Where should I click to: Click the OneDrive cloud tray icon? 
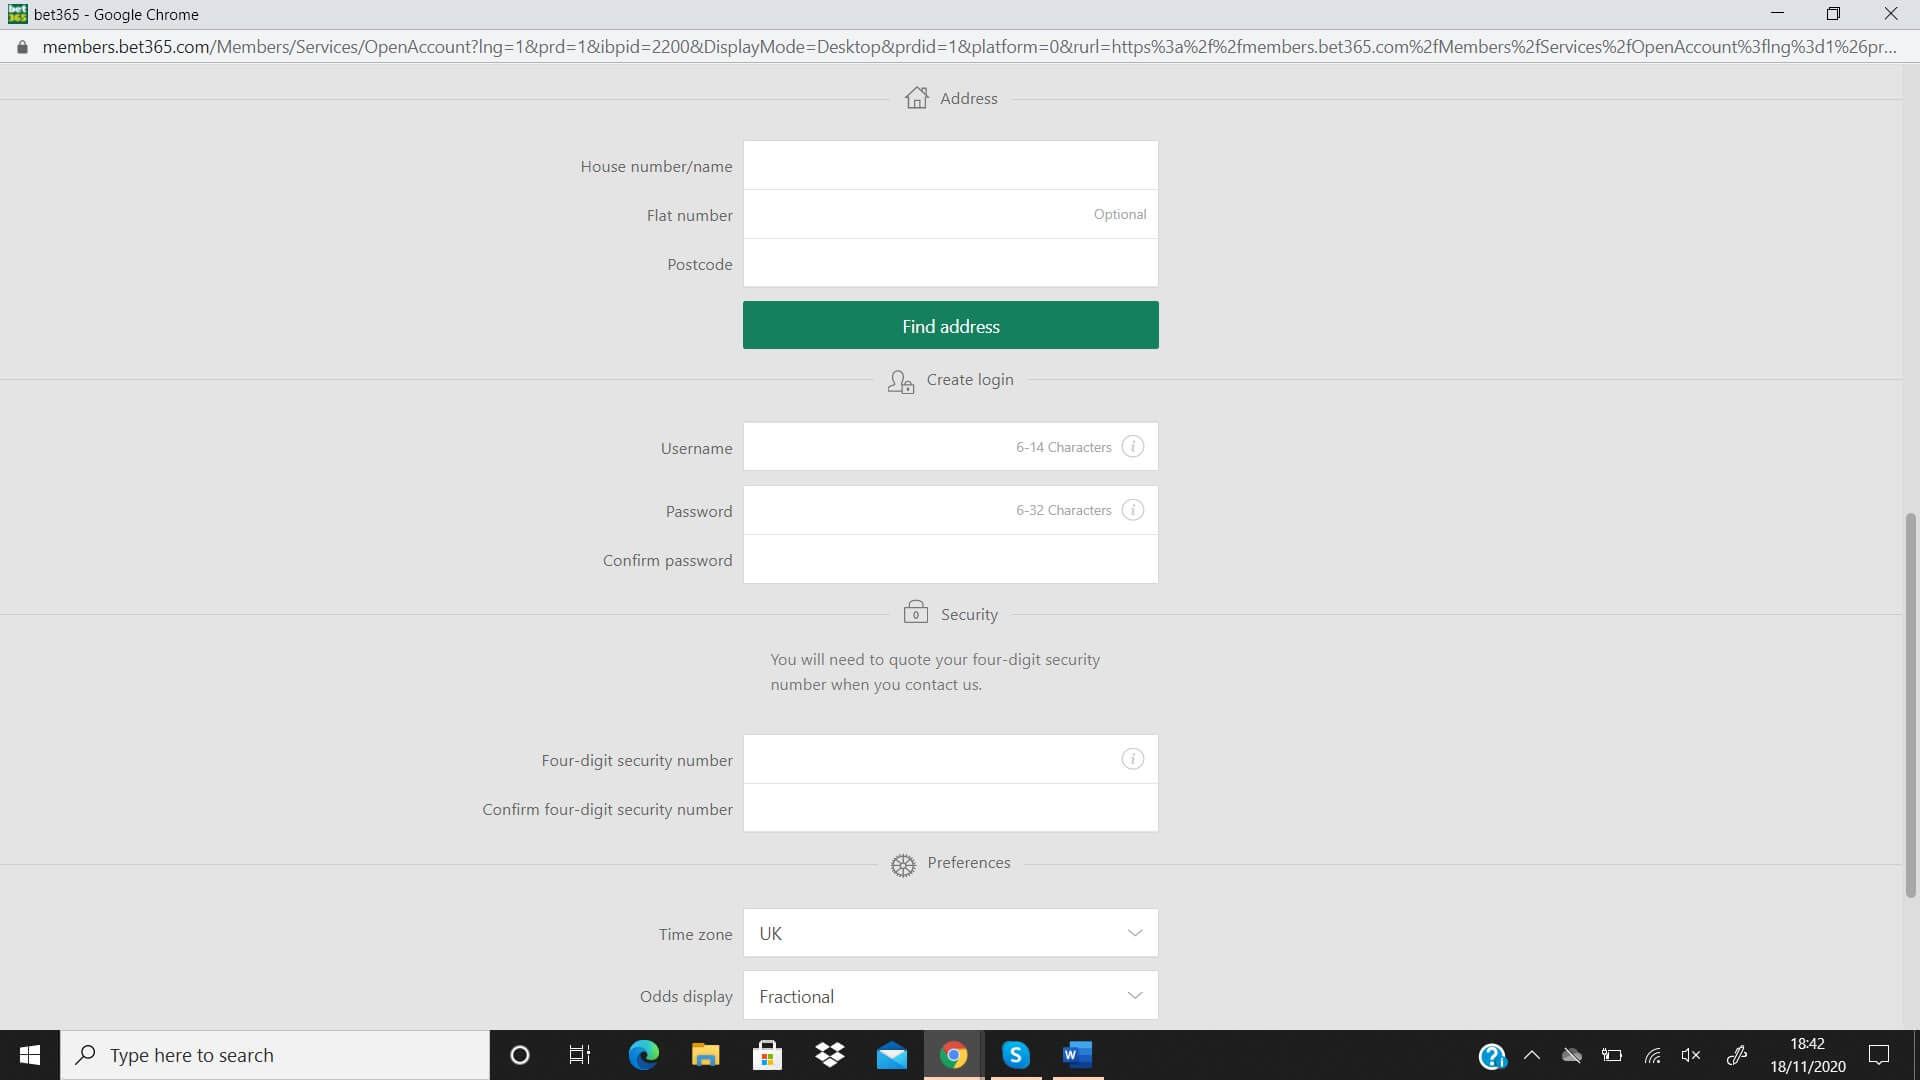coord(1572,1055)
